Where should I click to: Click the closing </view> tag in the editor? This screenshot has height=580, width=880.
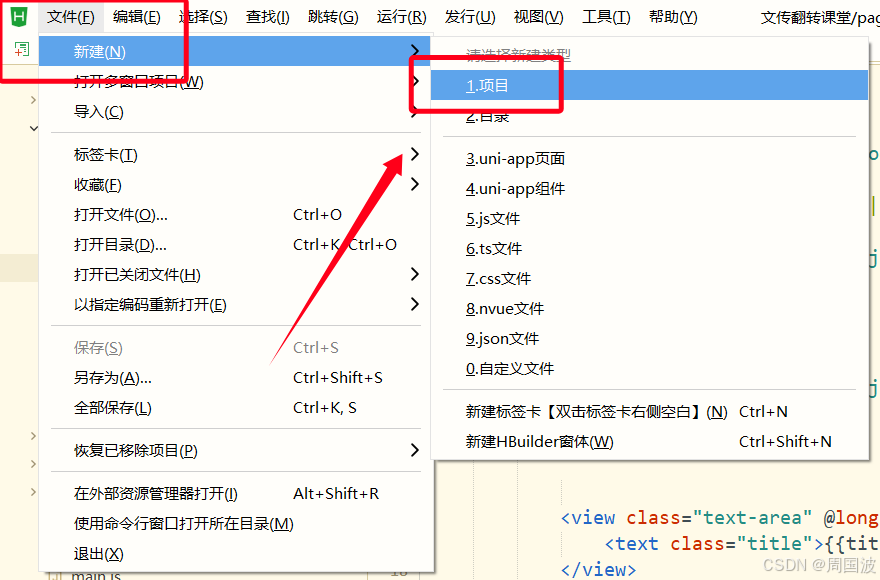pos(598,570)
